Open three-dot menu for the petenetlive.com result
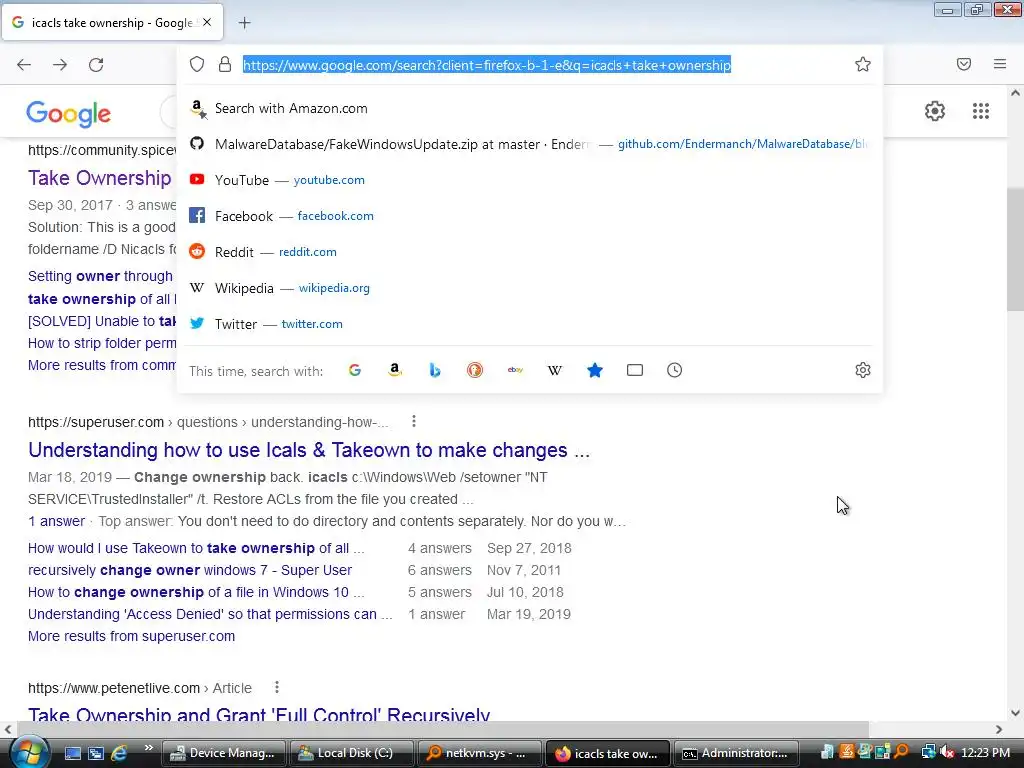This screenshot has width=1024, height=768. coord(277,687)
